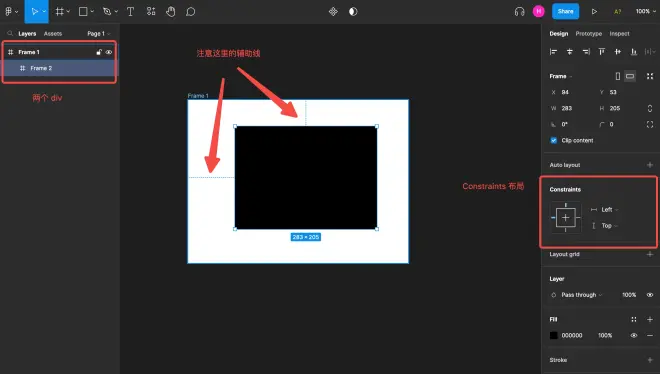This screenshot has width=660, height=374.
Task: Switch to the Prototype tab
Action: point(588,34)
